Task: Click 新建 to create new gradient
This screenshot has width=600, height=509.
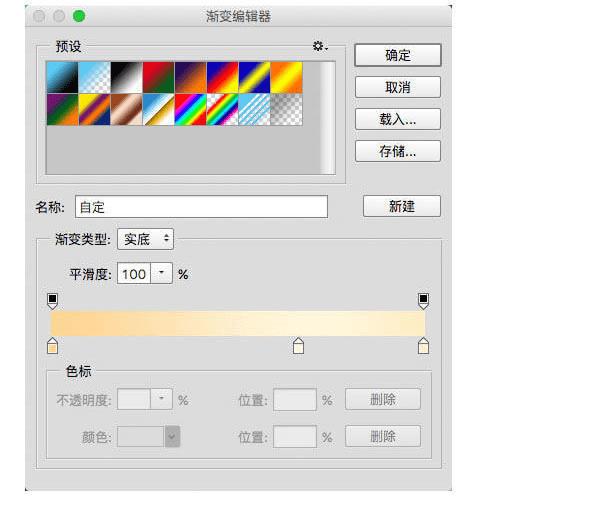Action: click(402, 206)
